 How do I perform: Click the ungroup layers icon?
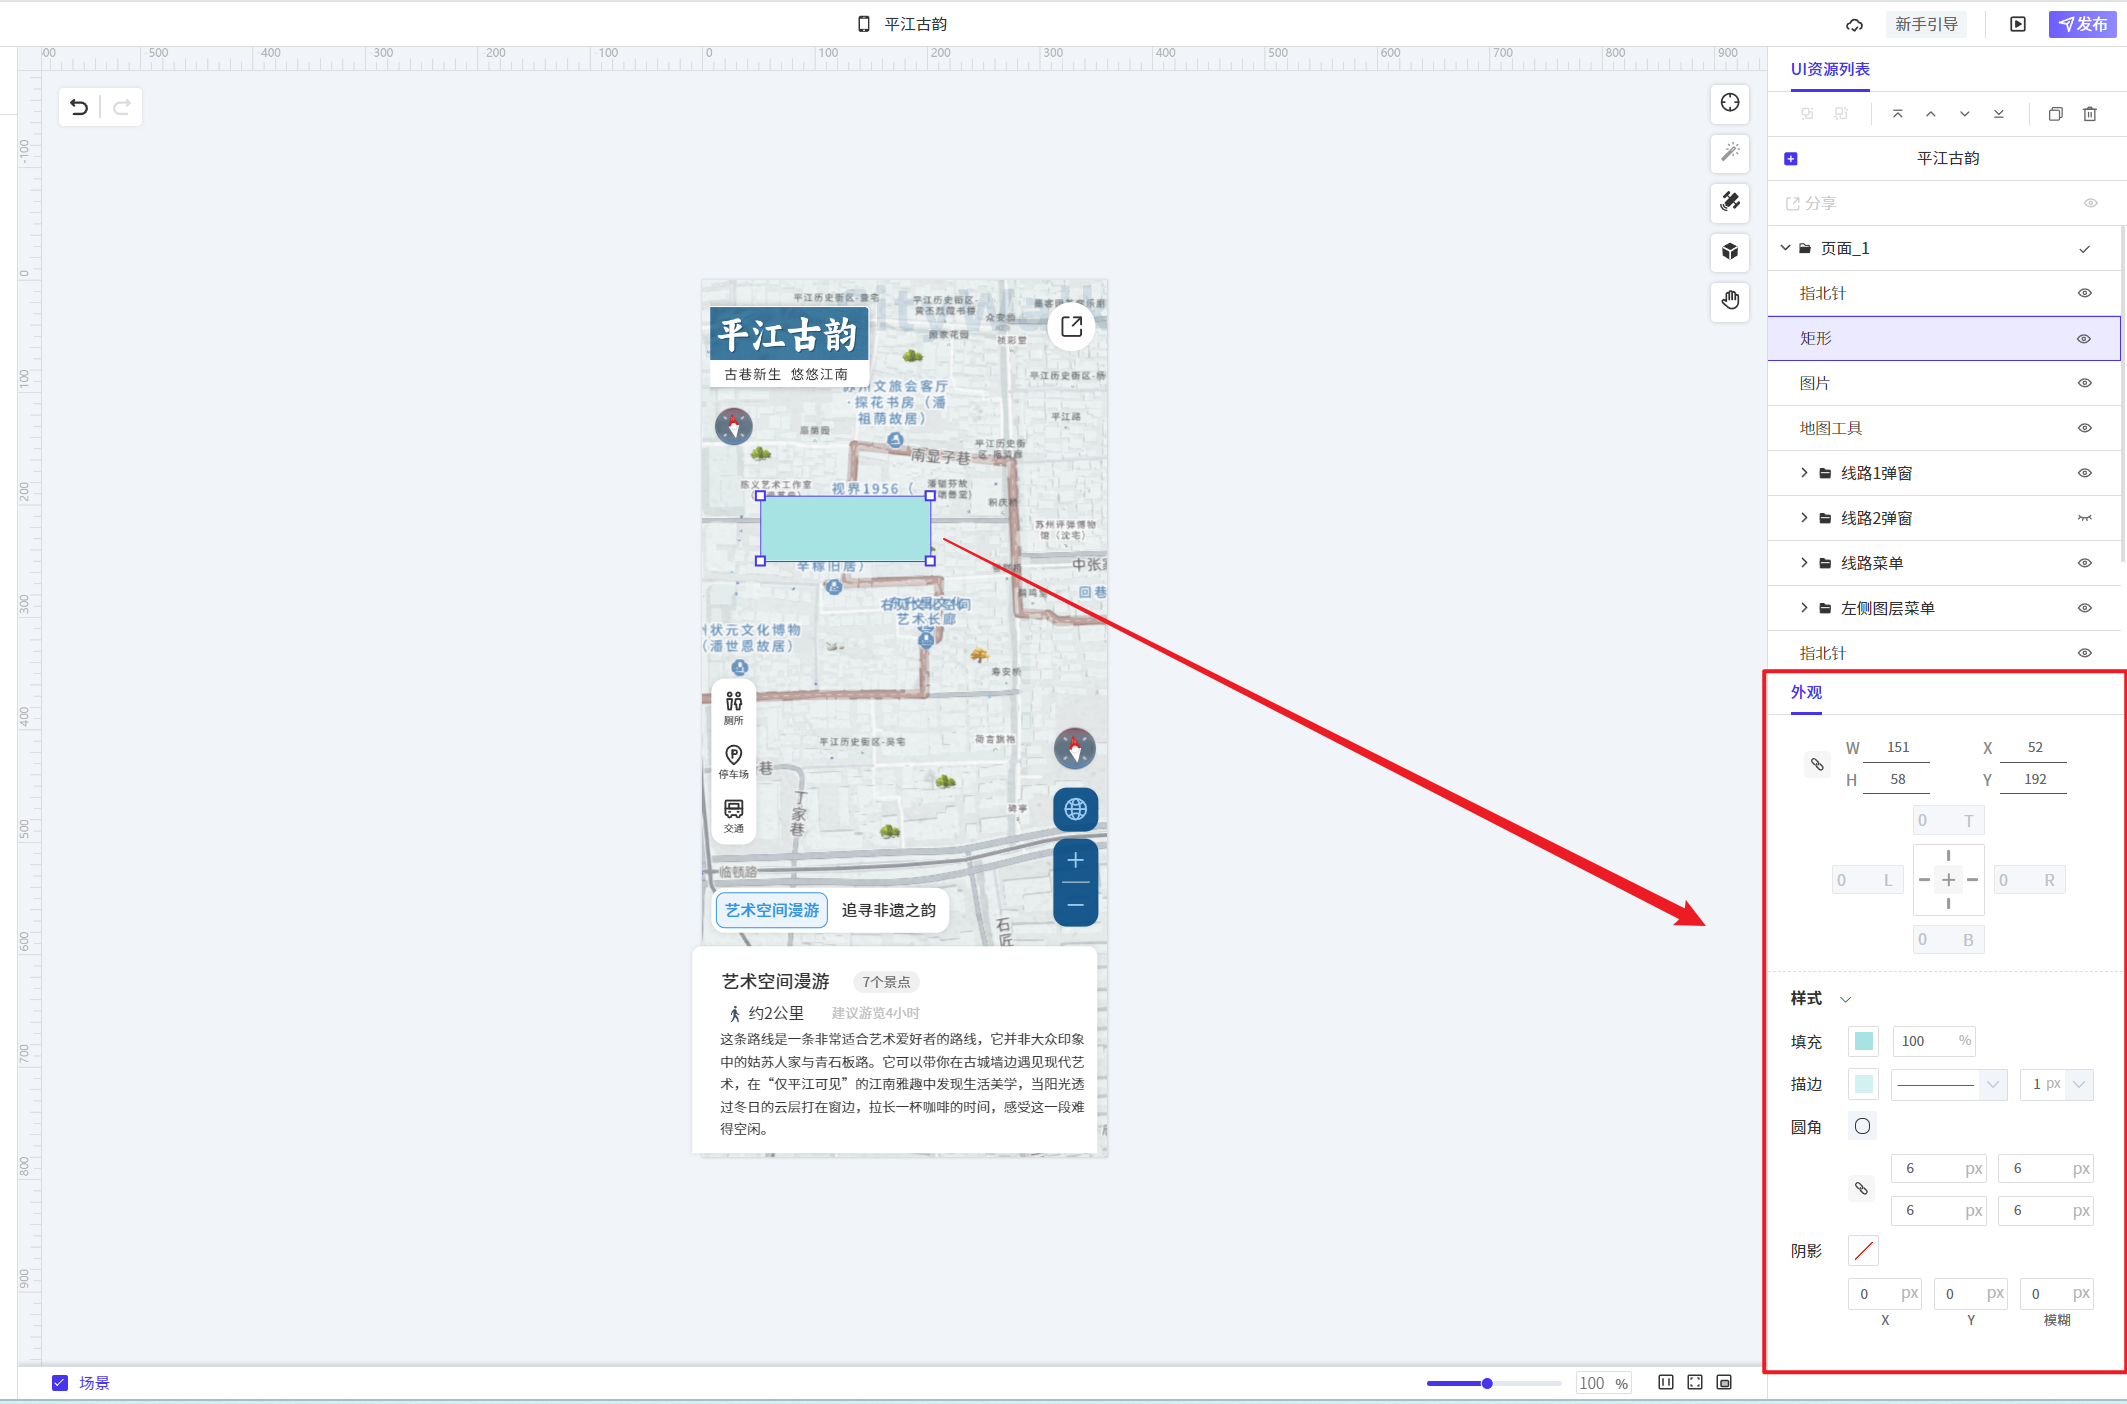point(1841,114)
